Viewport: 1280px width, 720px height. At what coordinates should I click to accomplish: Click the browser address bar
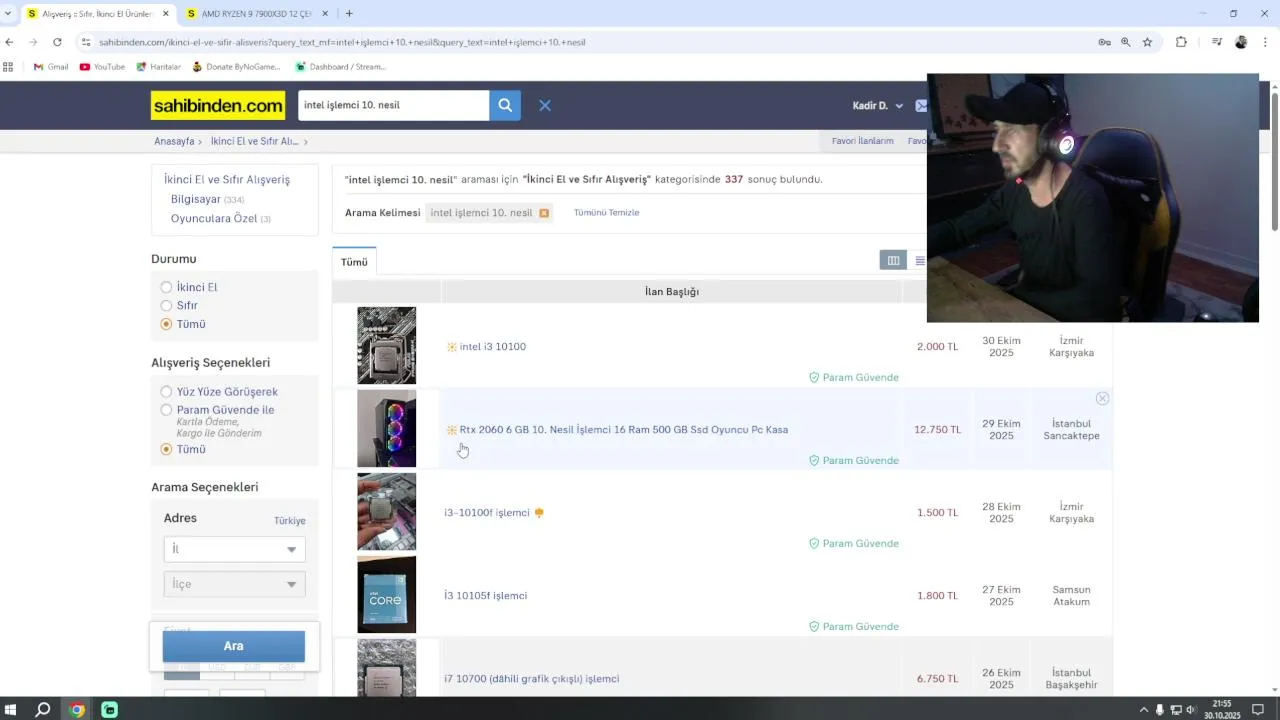(x=590, y=42)
